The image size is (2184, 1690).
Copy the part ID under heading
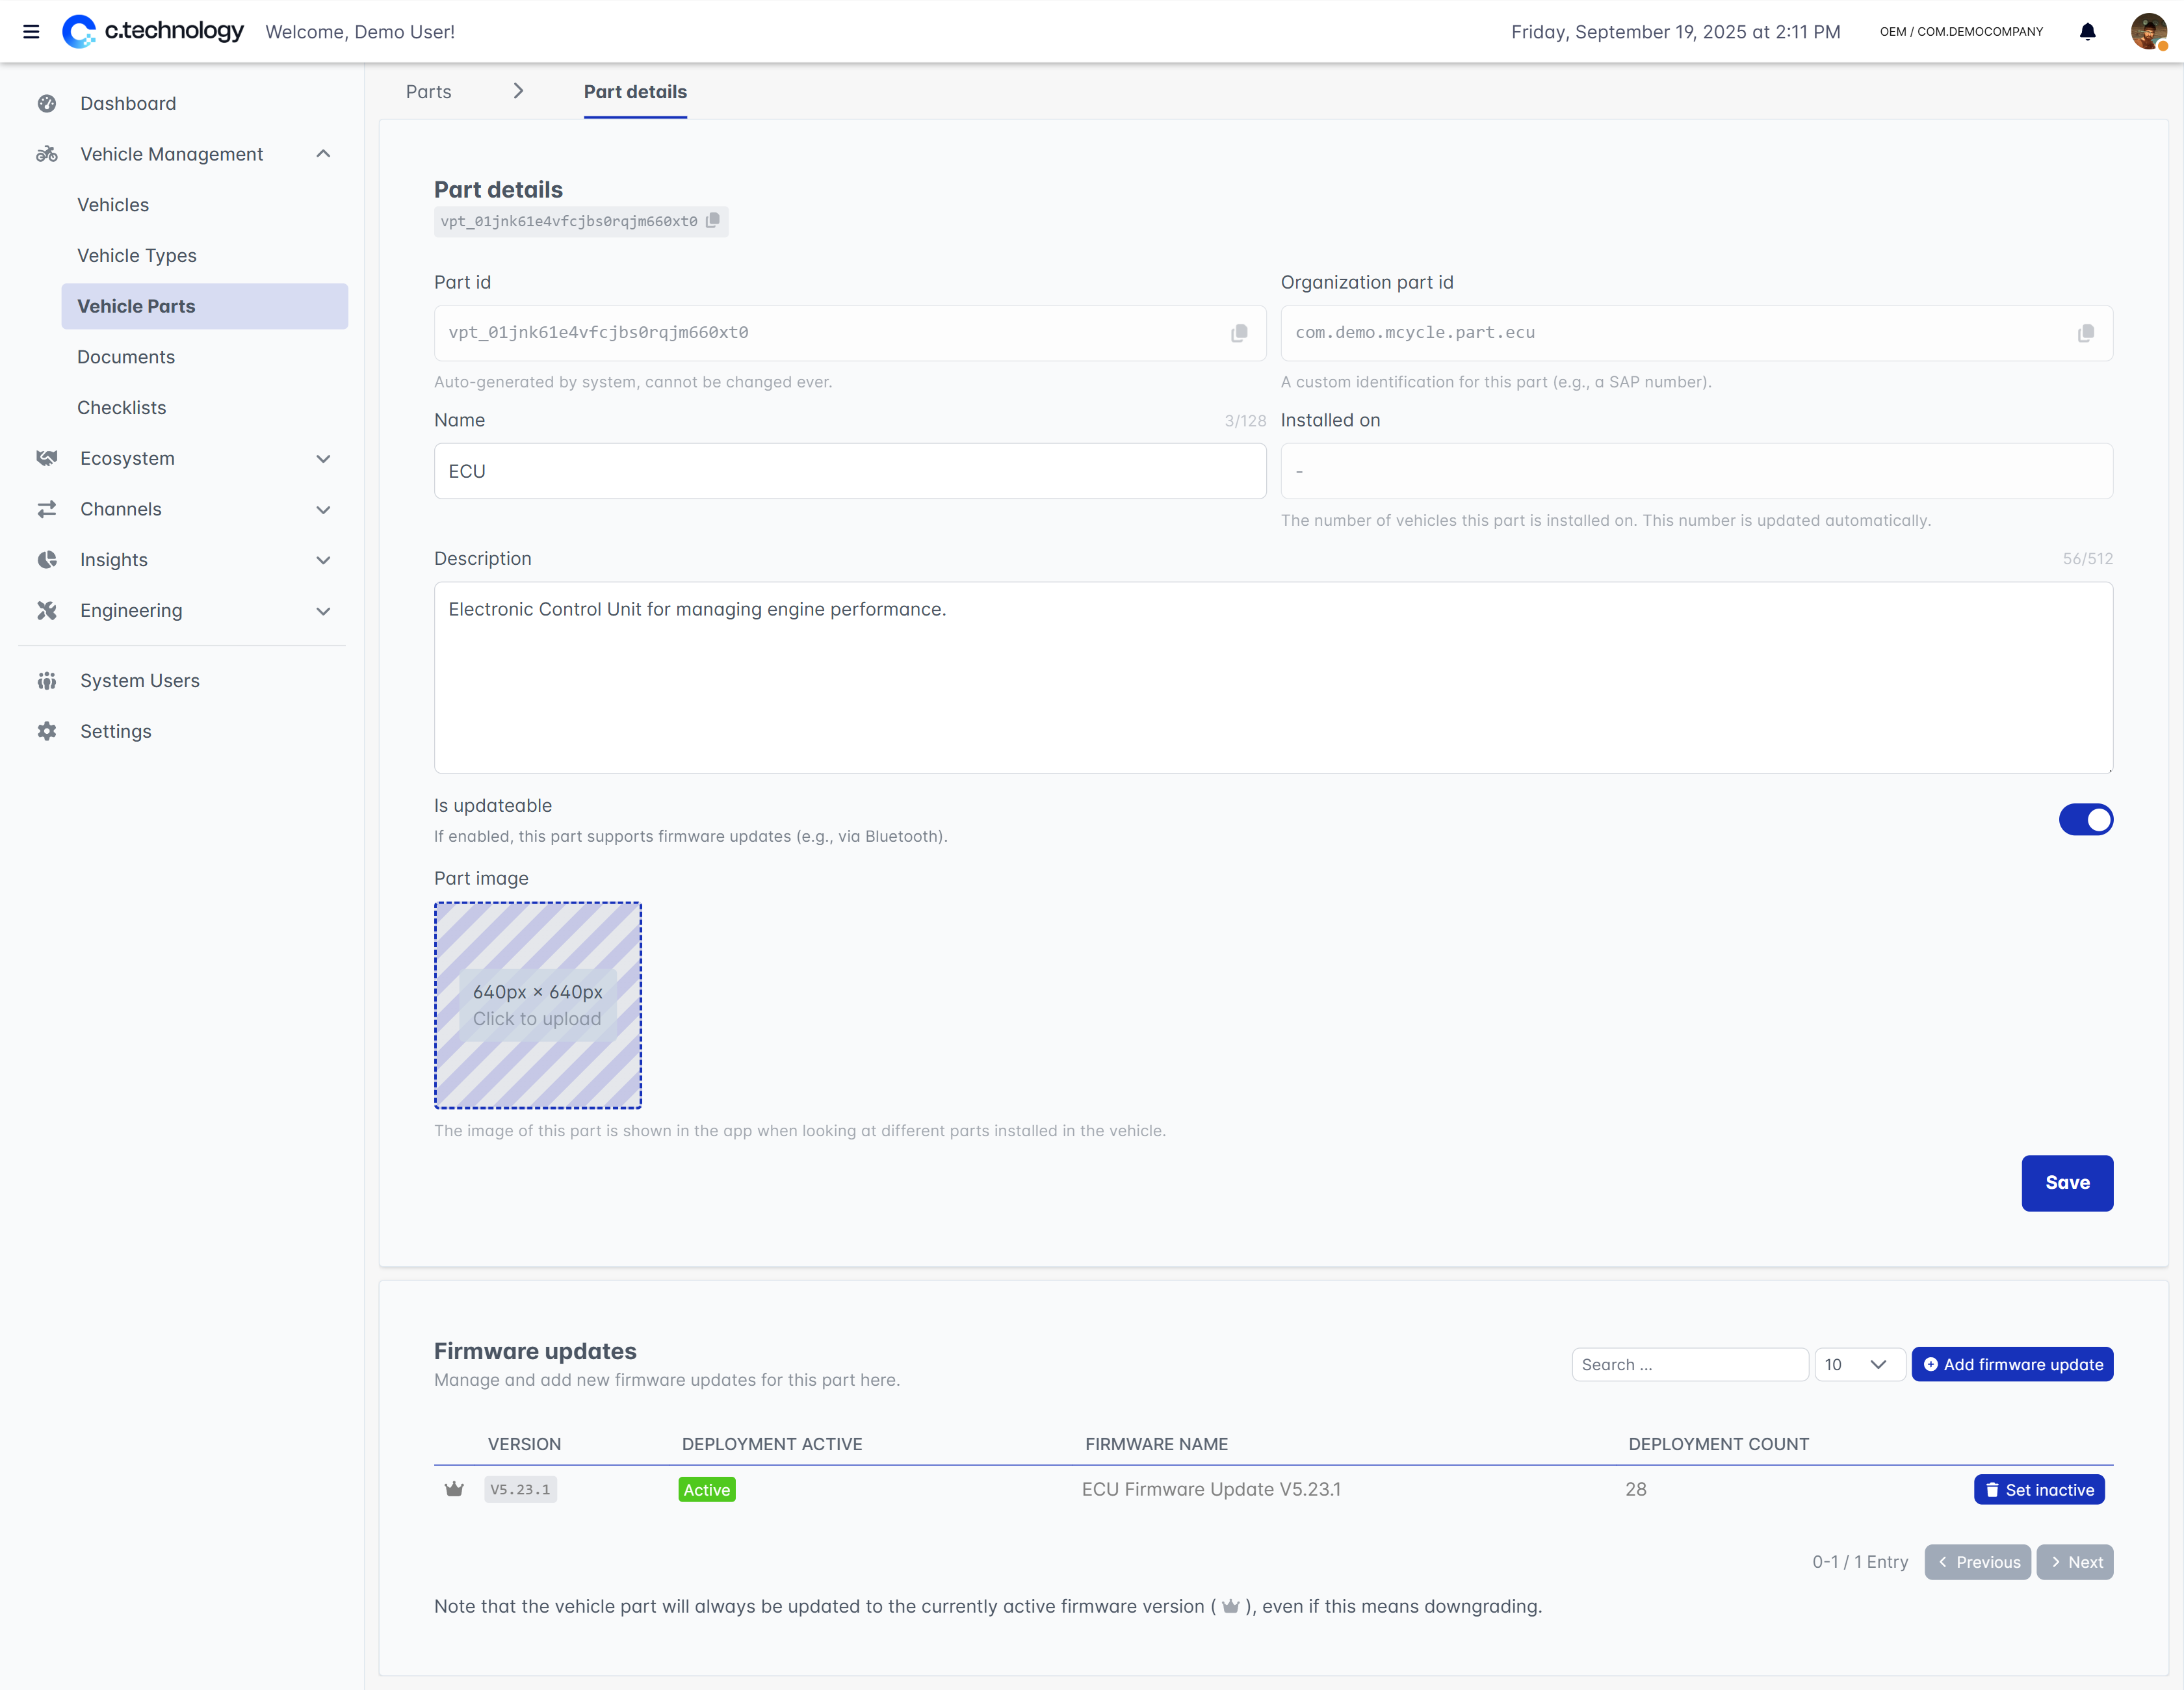[x=713, y=220]
